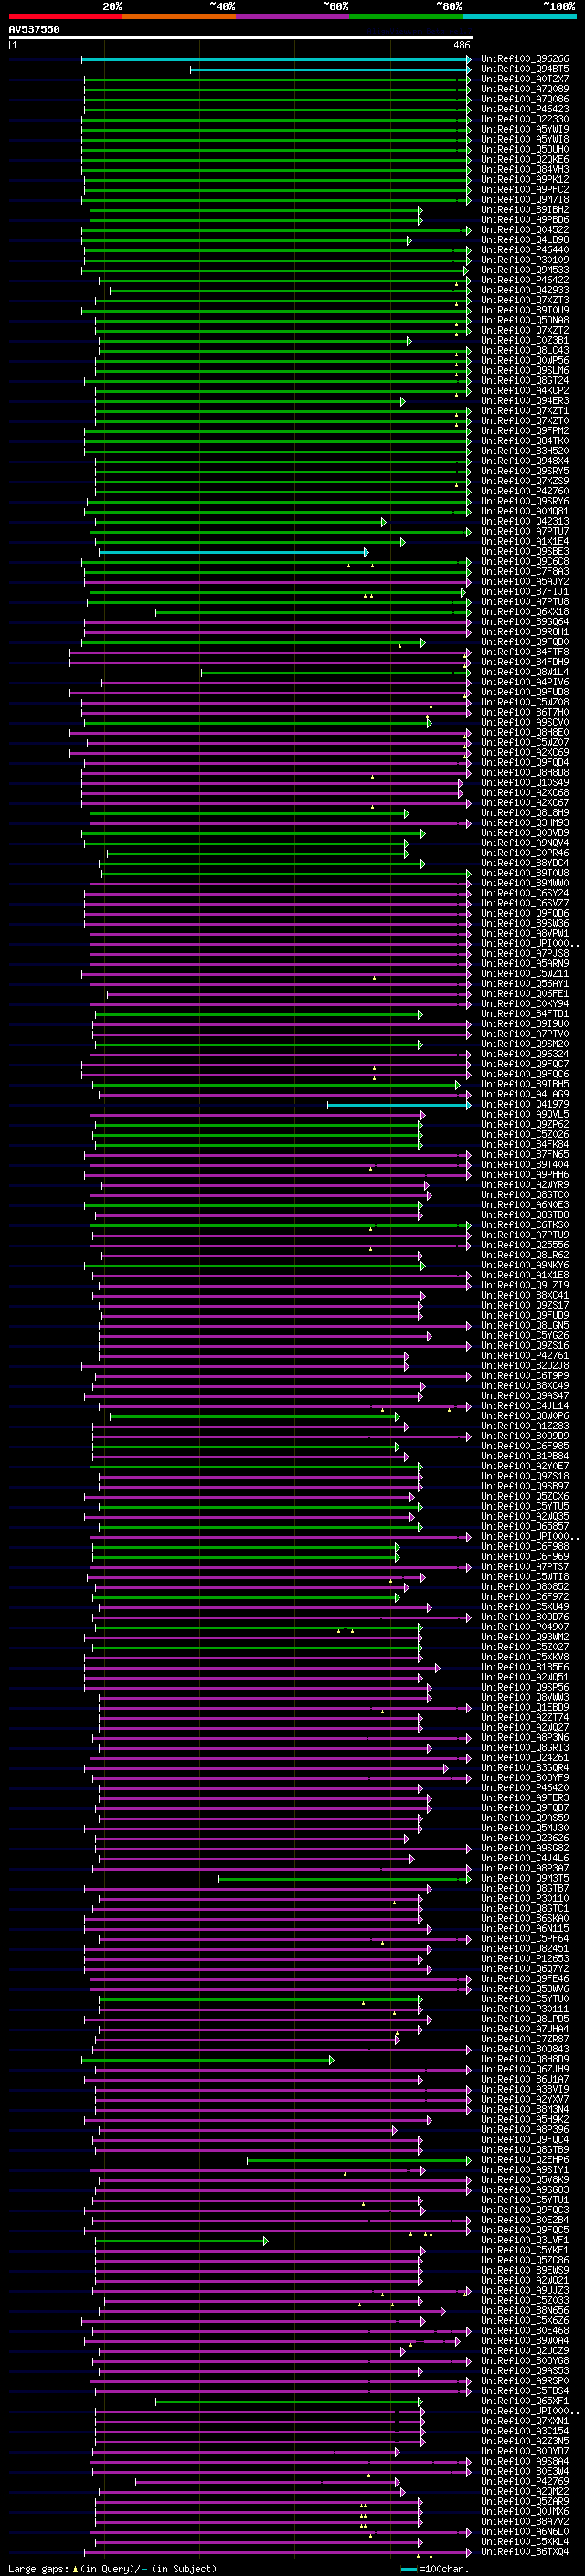Open hit UniRef100_Q41979
Screen dimensions: 585x2576
click(525, 1104)
